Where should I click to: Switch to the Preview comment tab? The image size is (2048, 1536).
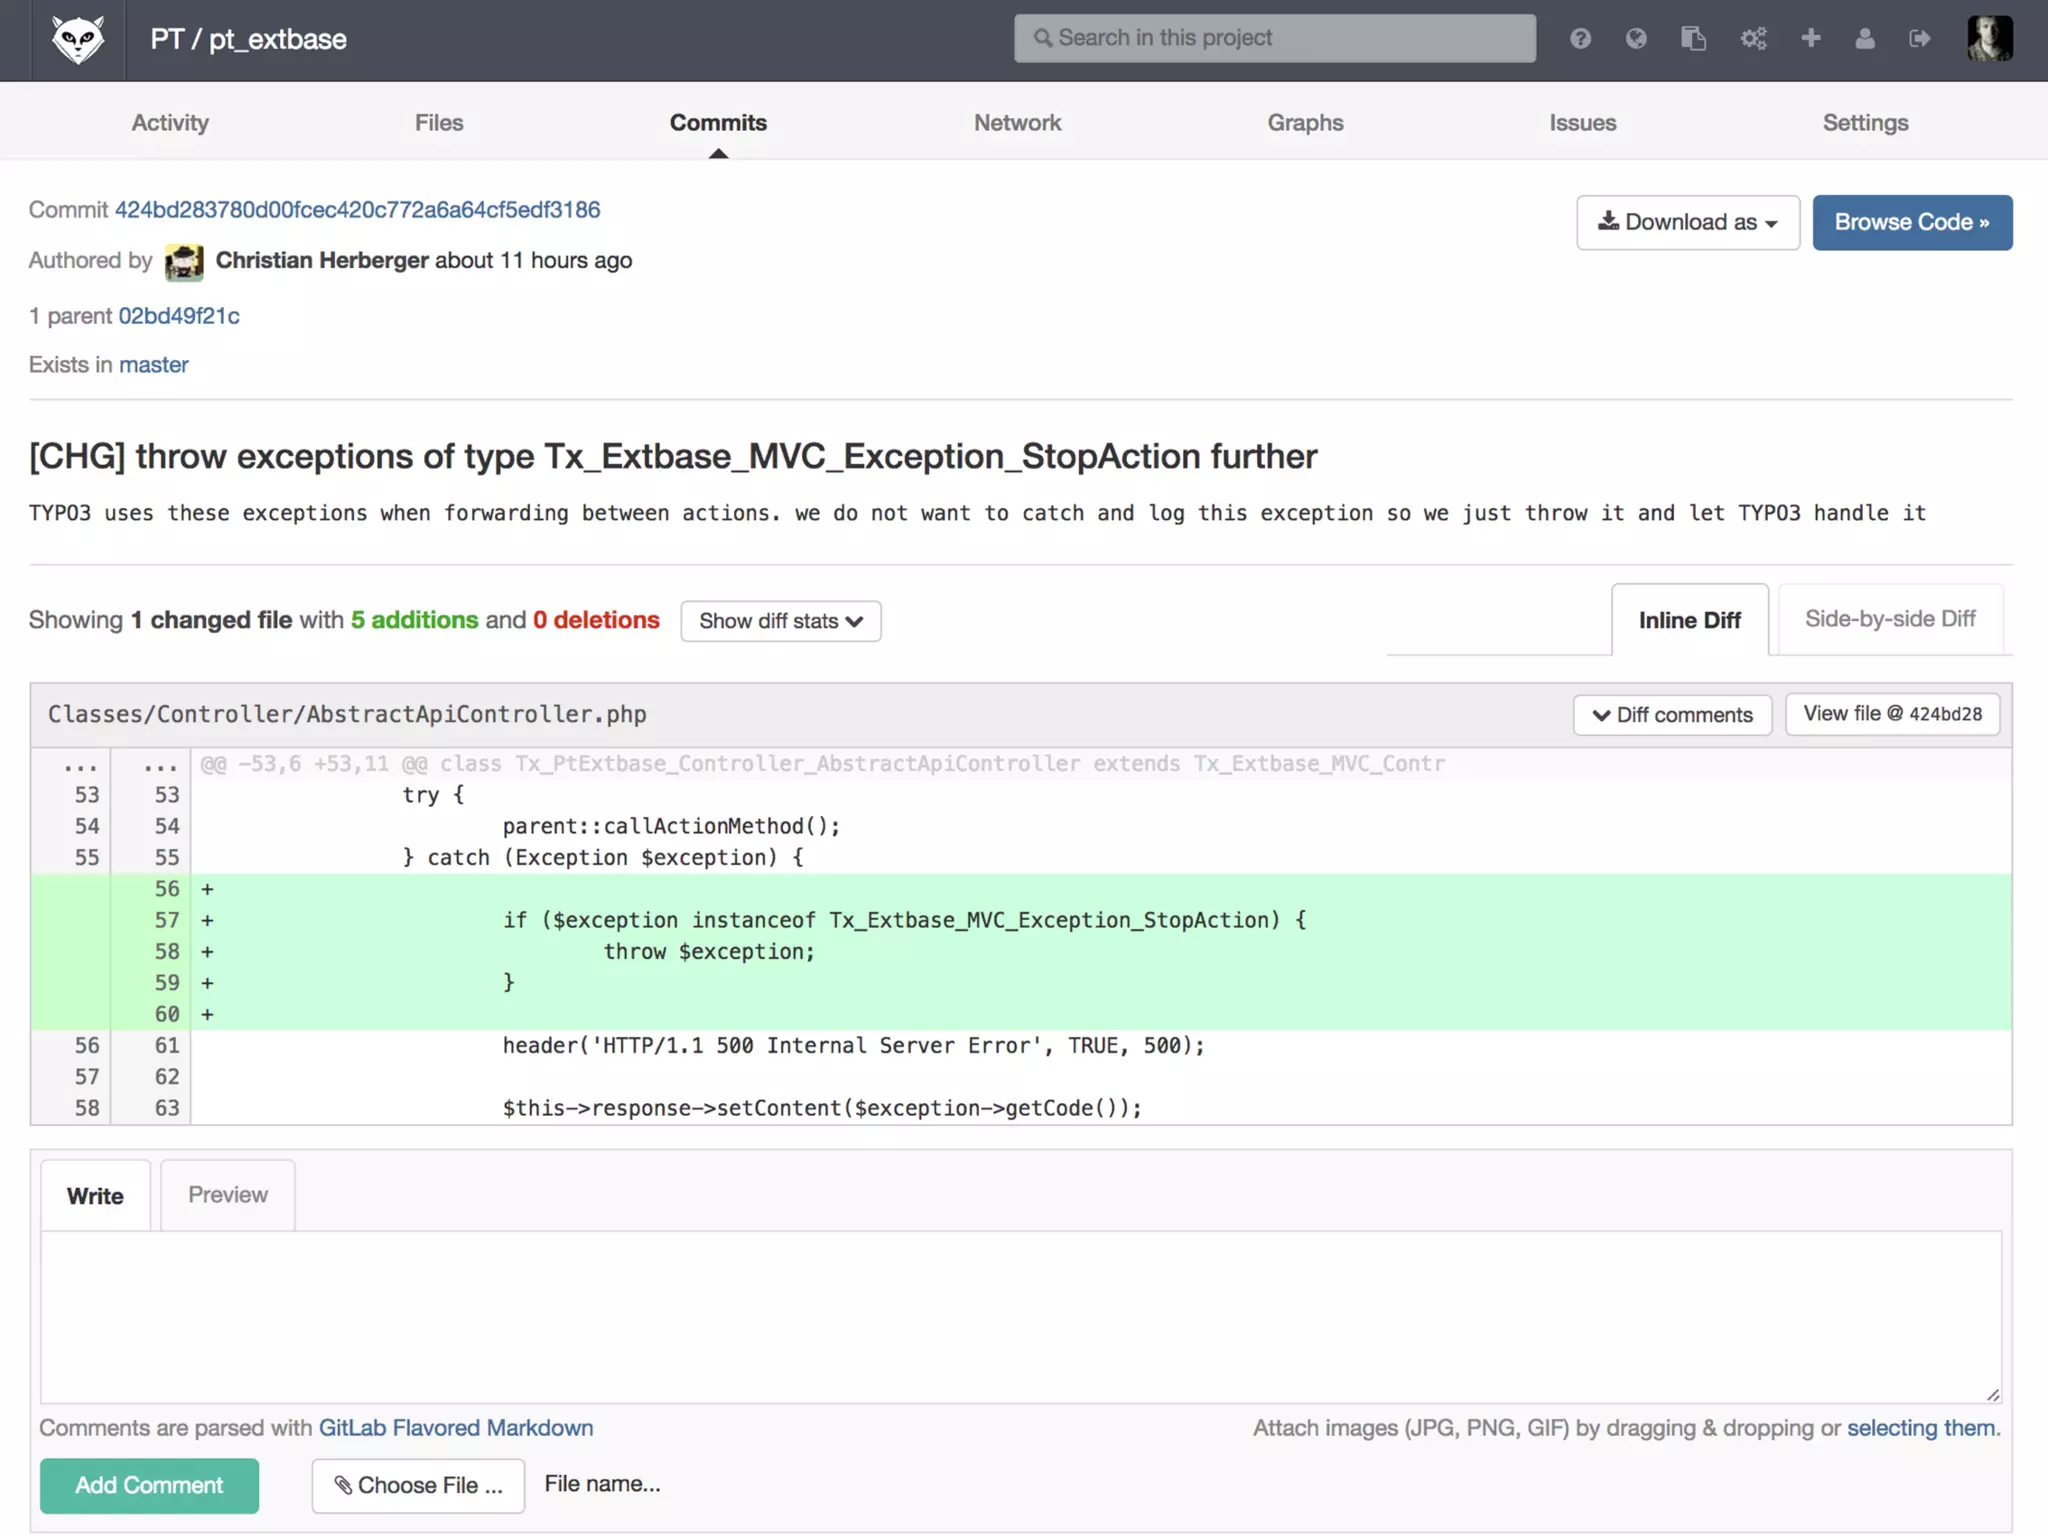pyautogui.click(x=228, y=1195)
